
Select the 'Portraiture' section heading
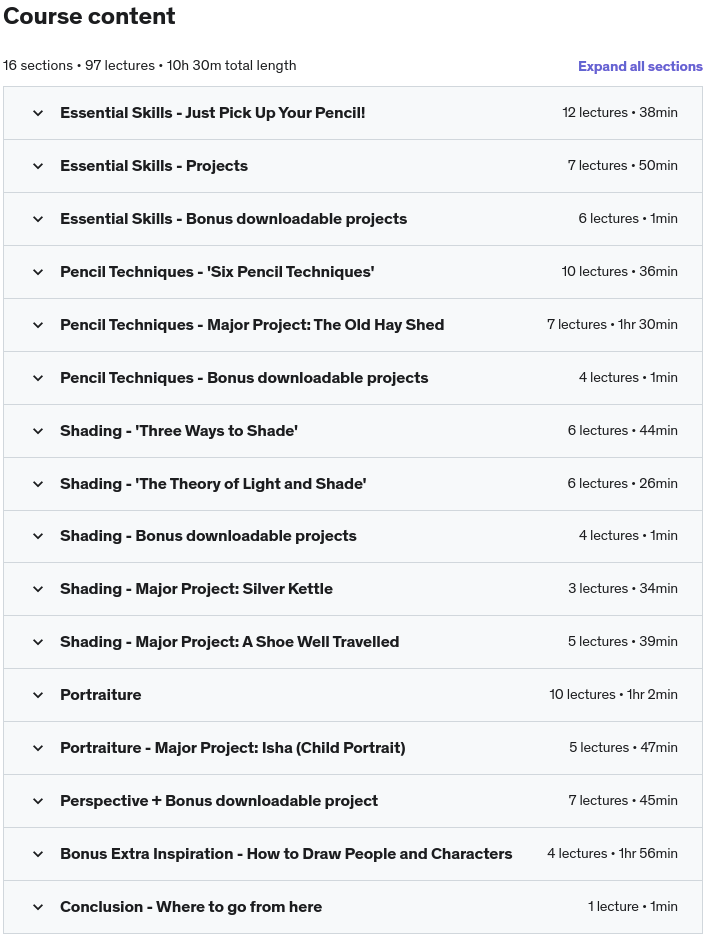tap(101, 695)
